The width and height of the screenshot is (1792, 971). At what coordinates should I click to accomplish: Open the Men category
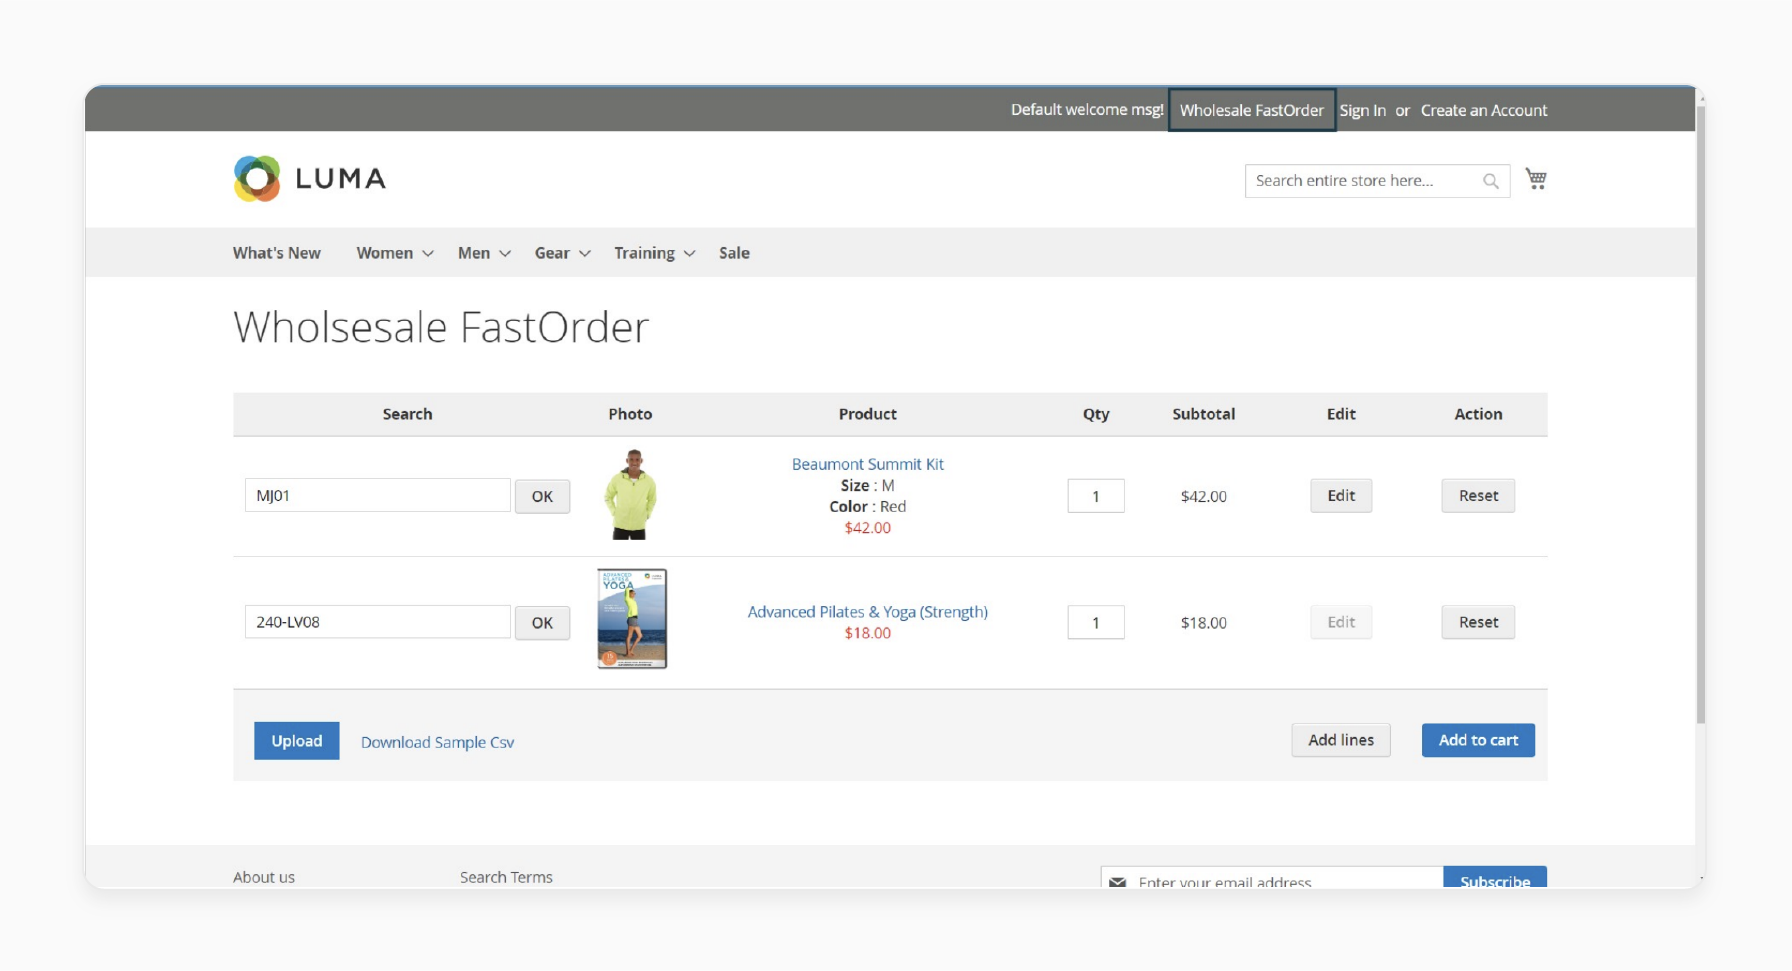[474, 253]
